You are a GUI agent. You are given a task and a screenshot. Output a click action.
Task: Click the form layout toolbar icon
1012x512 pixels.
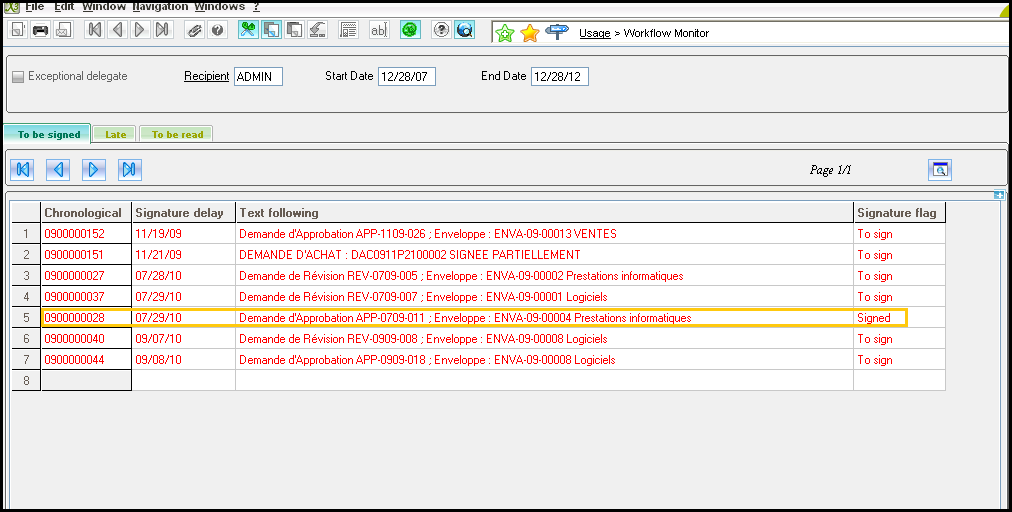349,30
